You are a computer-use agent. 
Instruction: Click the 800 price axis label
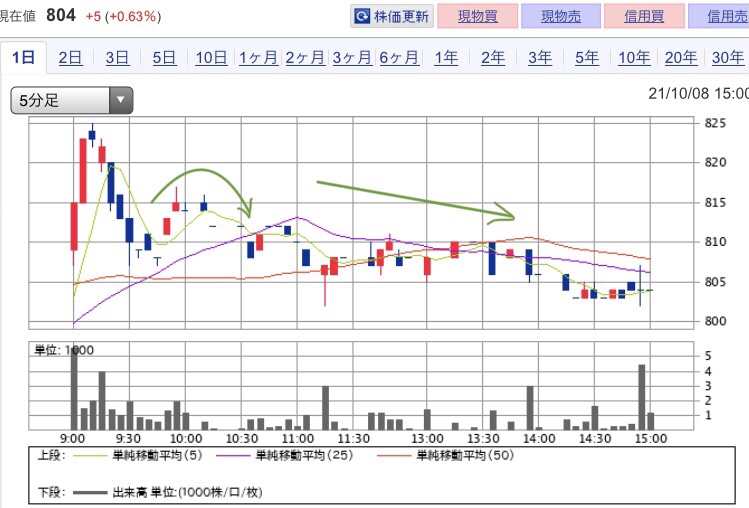tap(715, 321)
